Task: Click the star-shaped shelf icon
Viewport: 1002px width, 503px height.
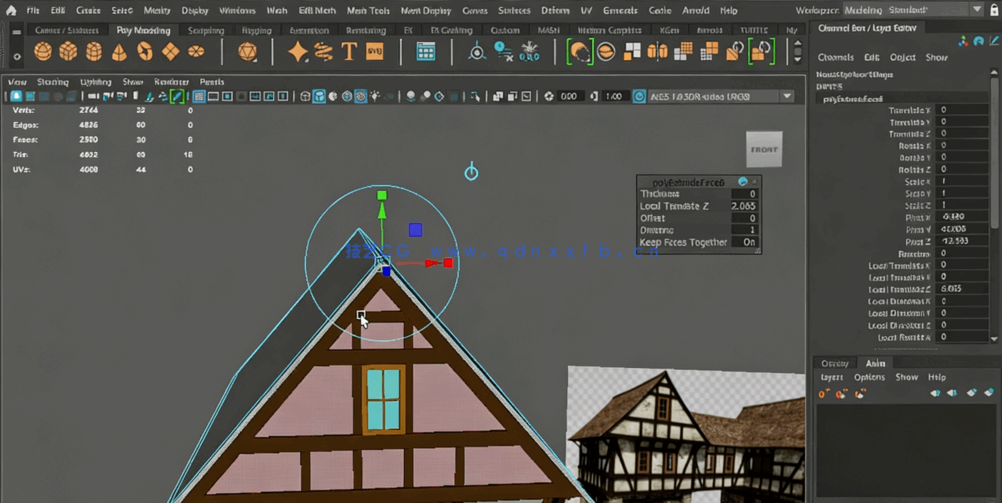Action: pyautogui.click(x=298, y=51)
